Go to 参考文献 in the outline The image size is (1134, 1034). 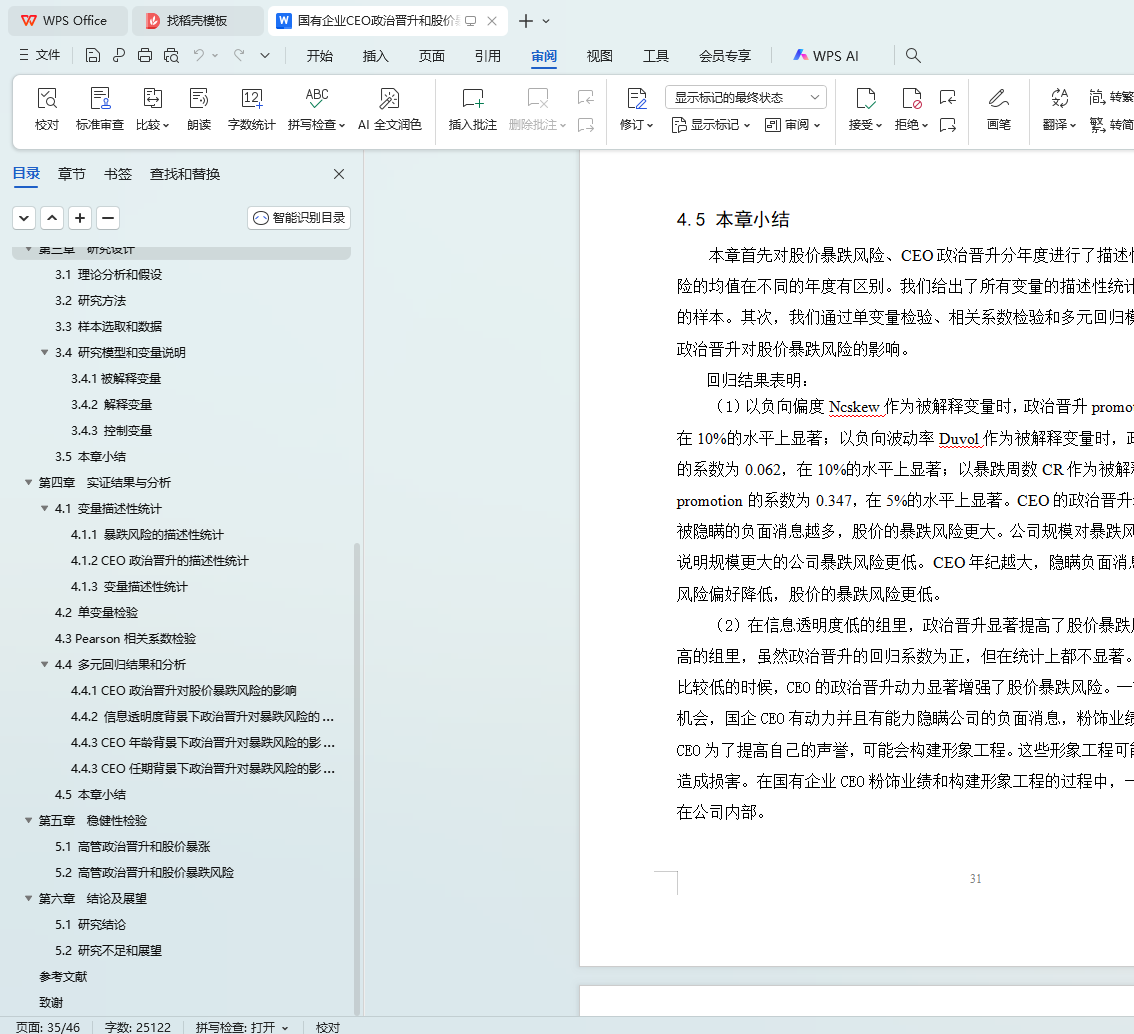[x=63, y=977]
